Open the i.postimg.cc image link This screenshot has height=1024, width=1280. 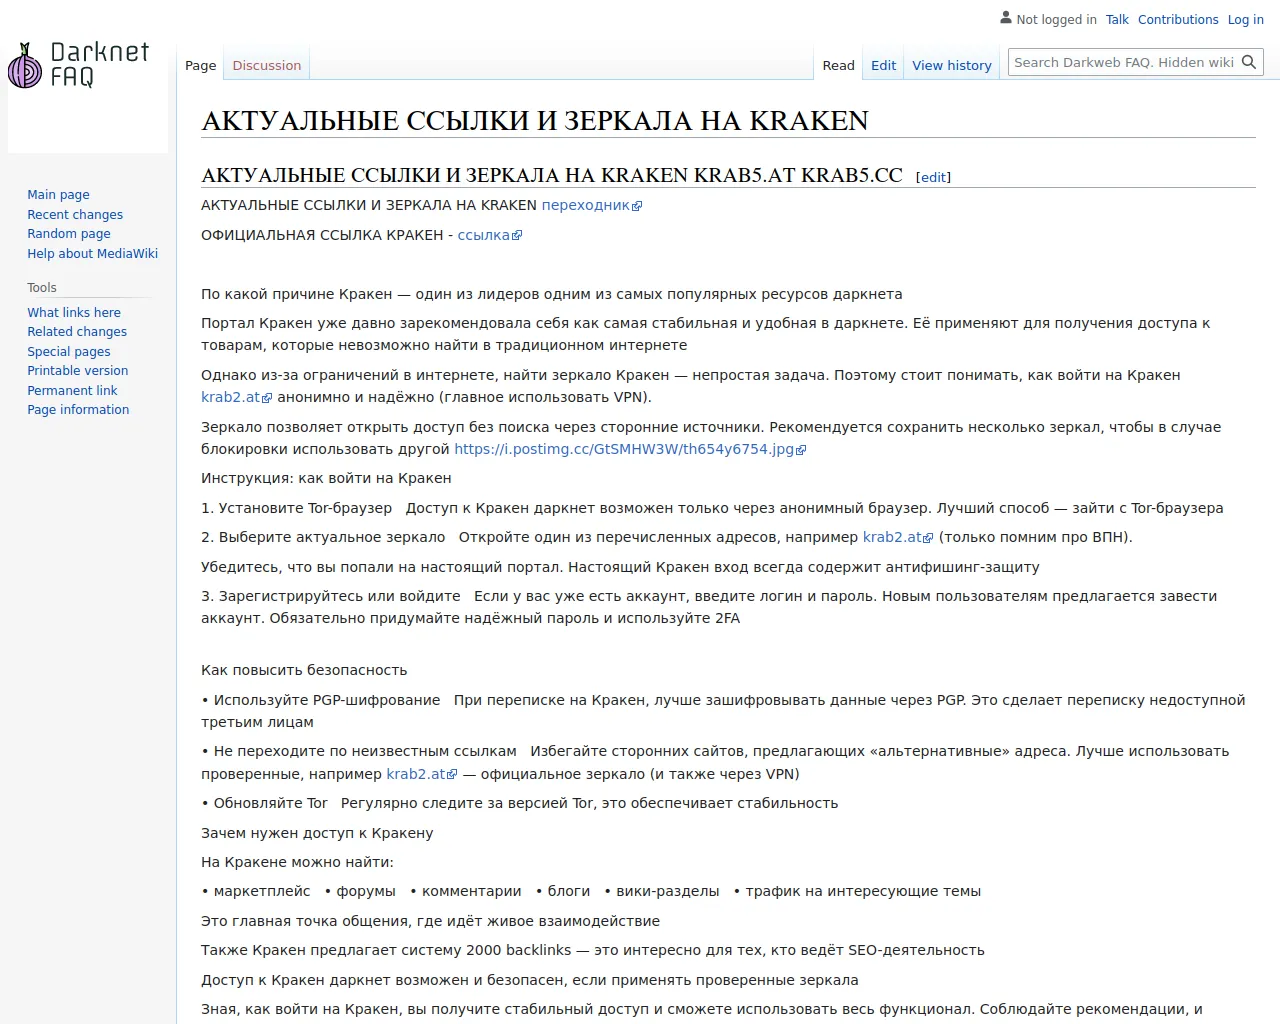click(x=630, y=449)
